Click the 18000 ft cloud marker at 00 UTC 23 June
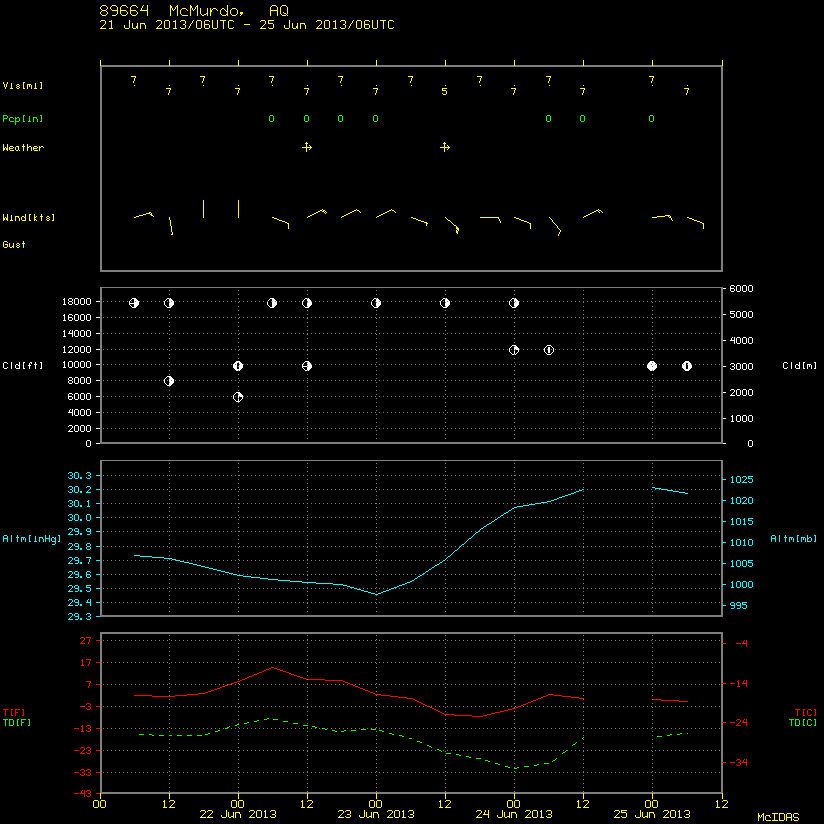 376,303
